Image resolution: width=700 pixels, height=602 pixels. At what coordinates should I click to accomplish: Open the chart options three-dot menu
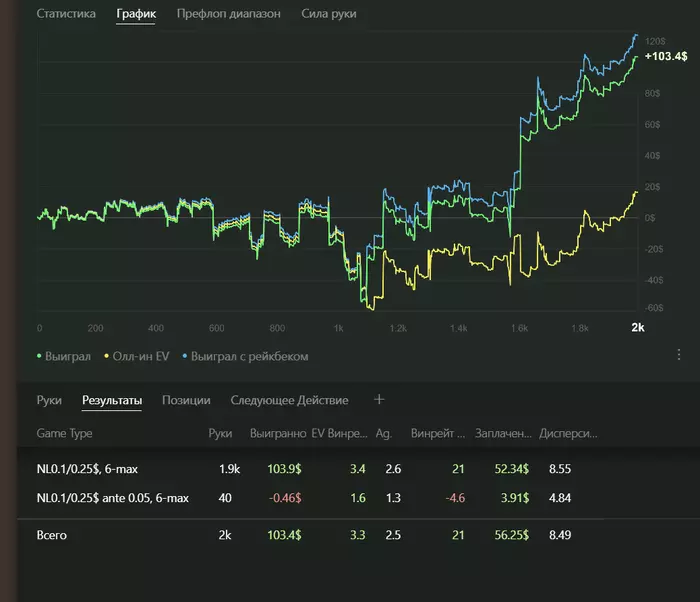tap(679, 355)
